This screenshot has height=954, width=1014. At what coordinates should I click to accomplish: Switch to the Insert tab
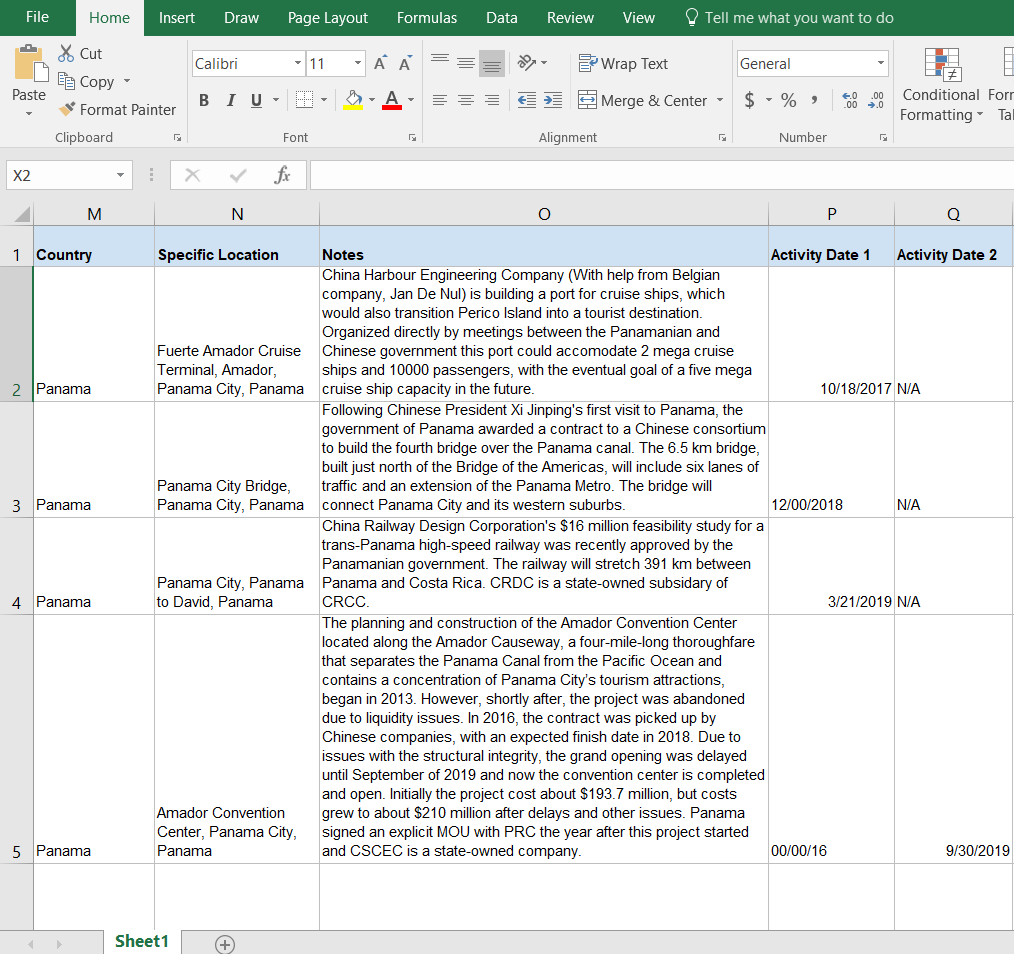pos(177,18)
